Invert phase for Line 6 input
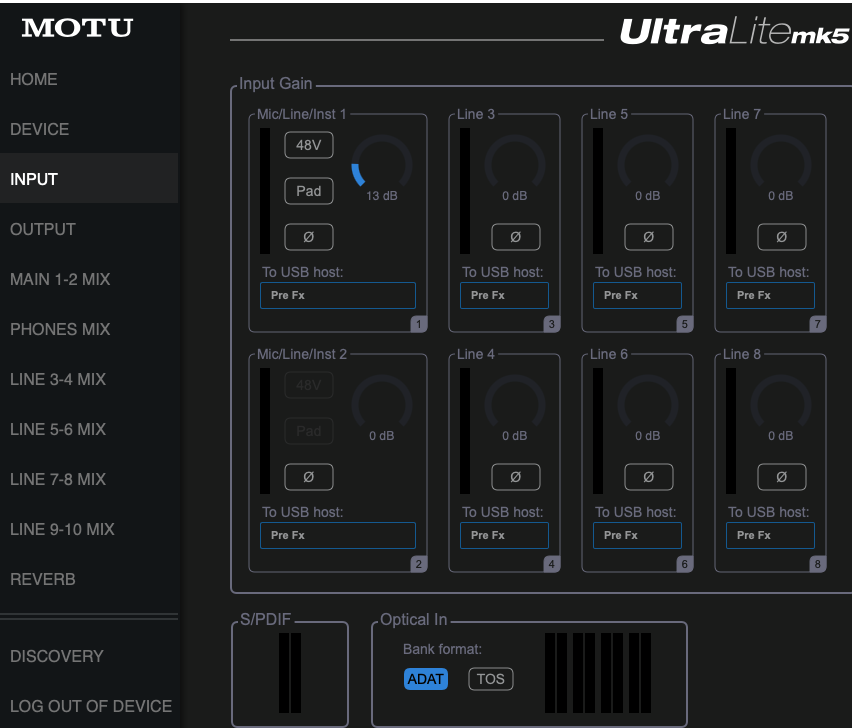The height and width of the screenshot is (728, 852). (x=648, y=477)
